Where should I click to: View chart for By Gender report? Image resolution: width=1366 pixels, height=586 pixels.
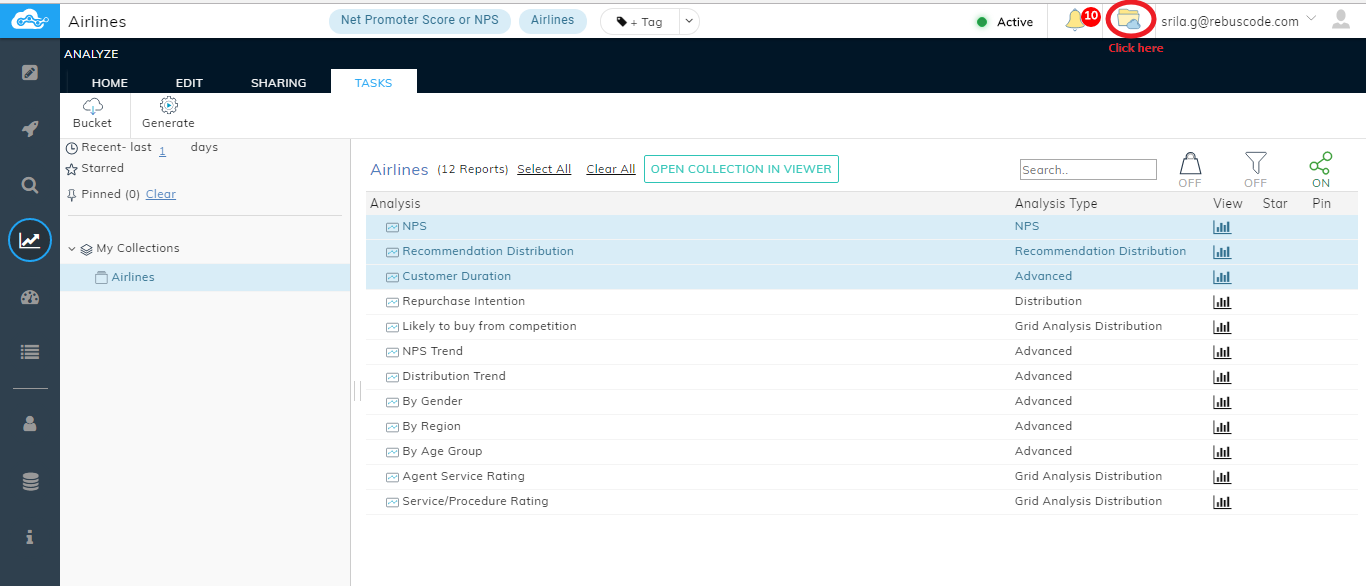pos(1222,402)
